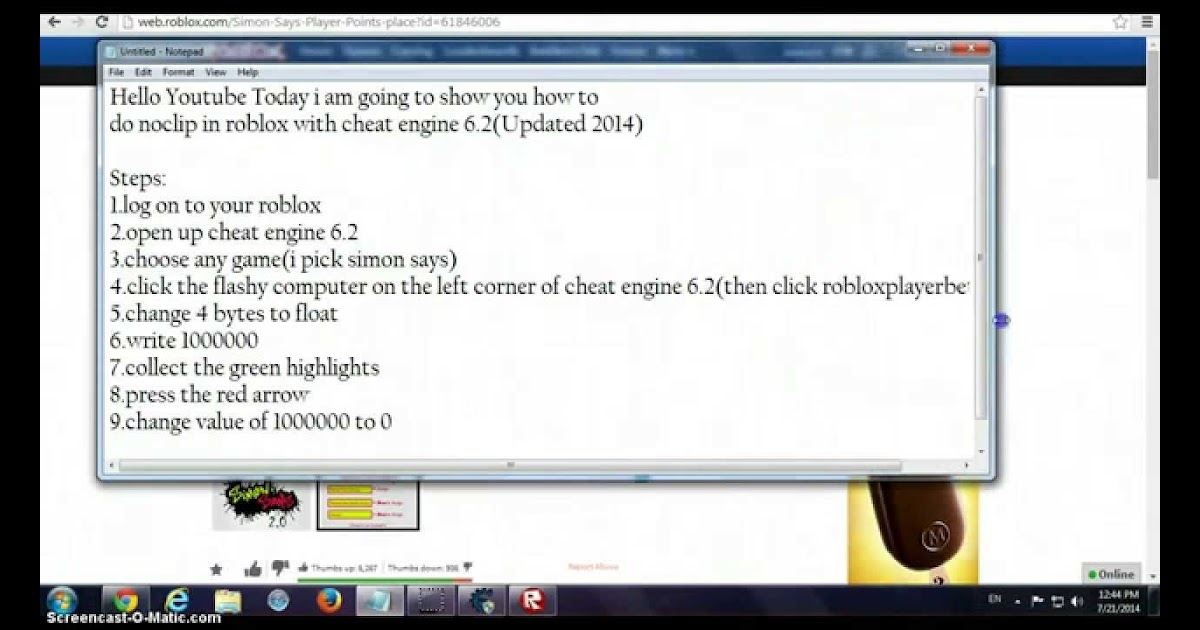Click Chrome's forward navigation arrow
The width and height of the screenshot is (1200, 630).
point(78,21)
